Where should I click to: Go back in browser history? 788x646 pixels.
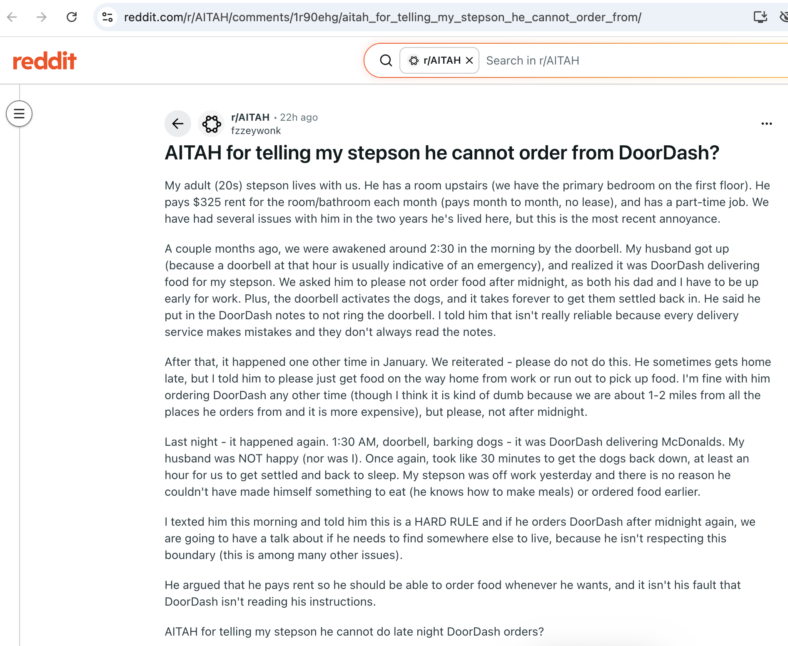point(12,17)
